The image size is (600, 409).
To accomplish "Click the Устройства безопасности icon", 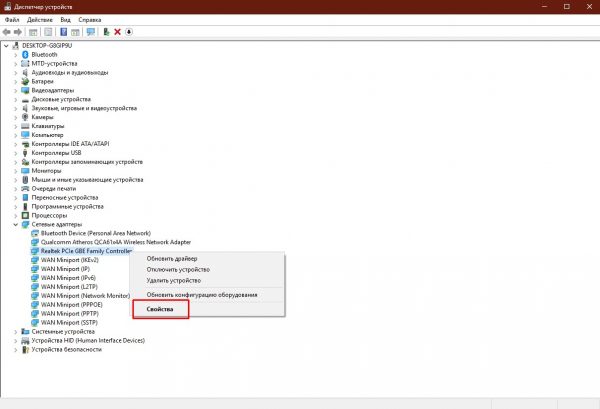I will (25, 349).
